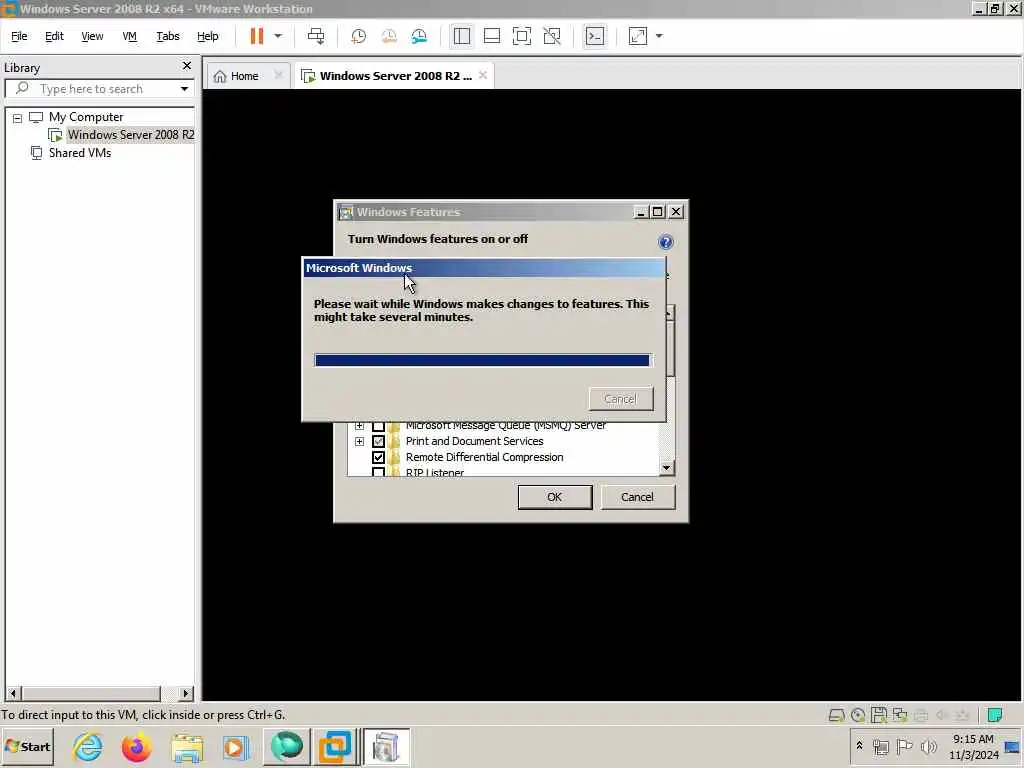Click the library scrollbar left arrow
This screenshot has width=1024, height=768.
coord(13,693)
